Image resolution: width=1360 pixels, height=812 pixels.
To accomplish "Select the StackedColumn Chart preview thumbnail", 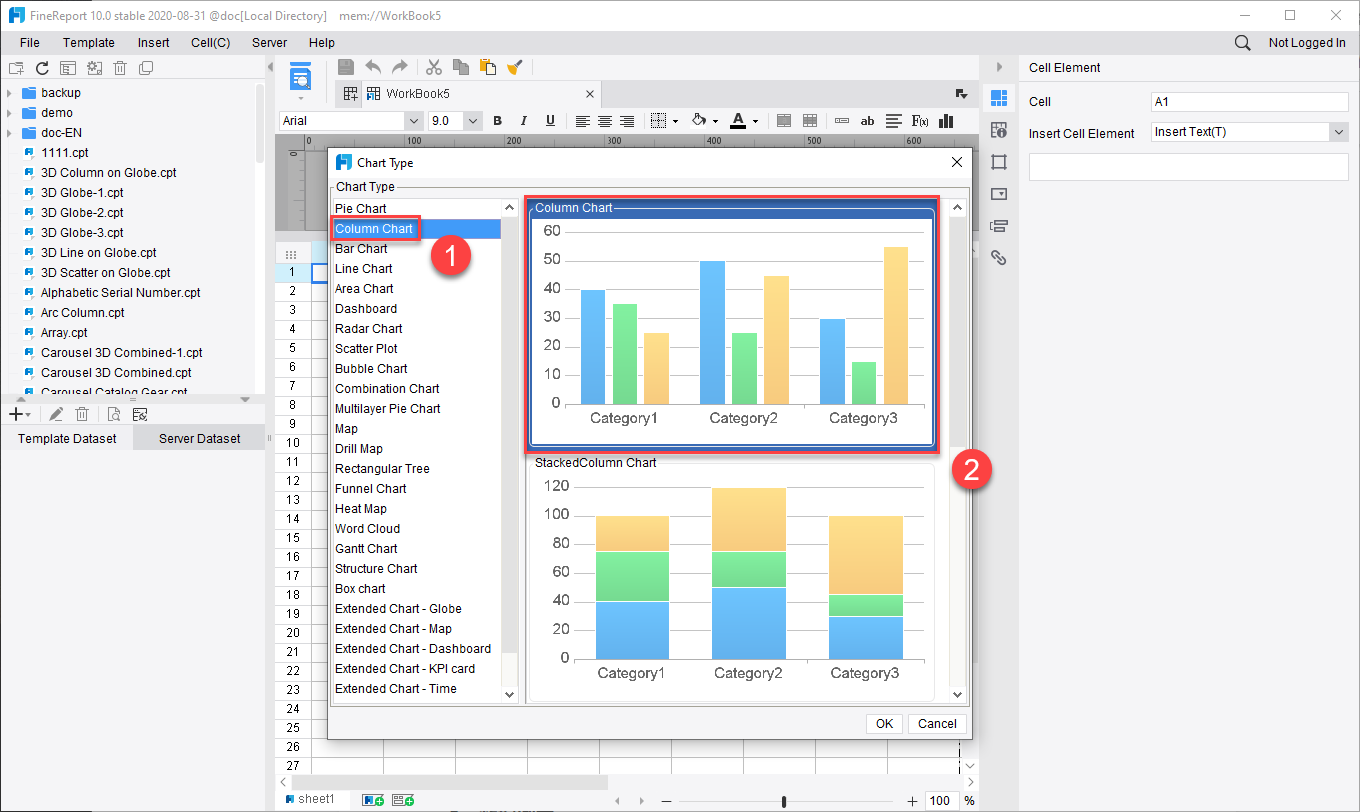I will [x=740, y=575].
